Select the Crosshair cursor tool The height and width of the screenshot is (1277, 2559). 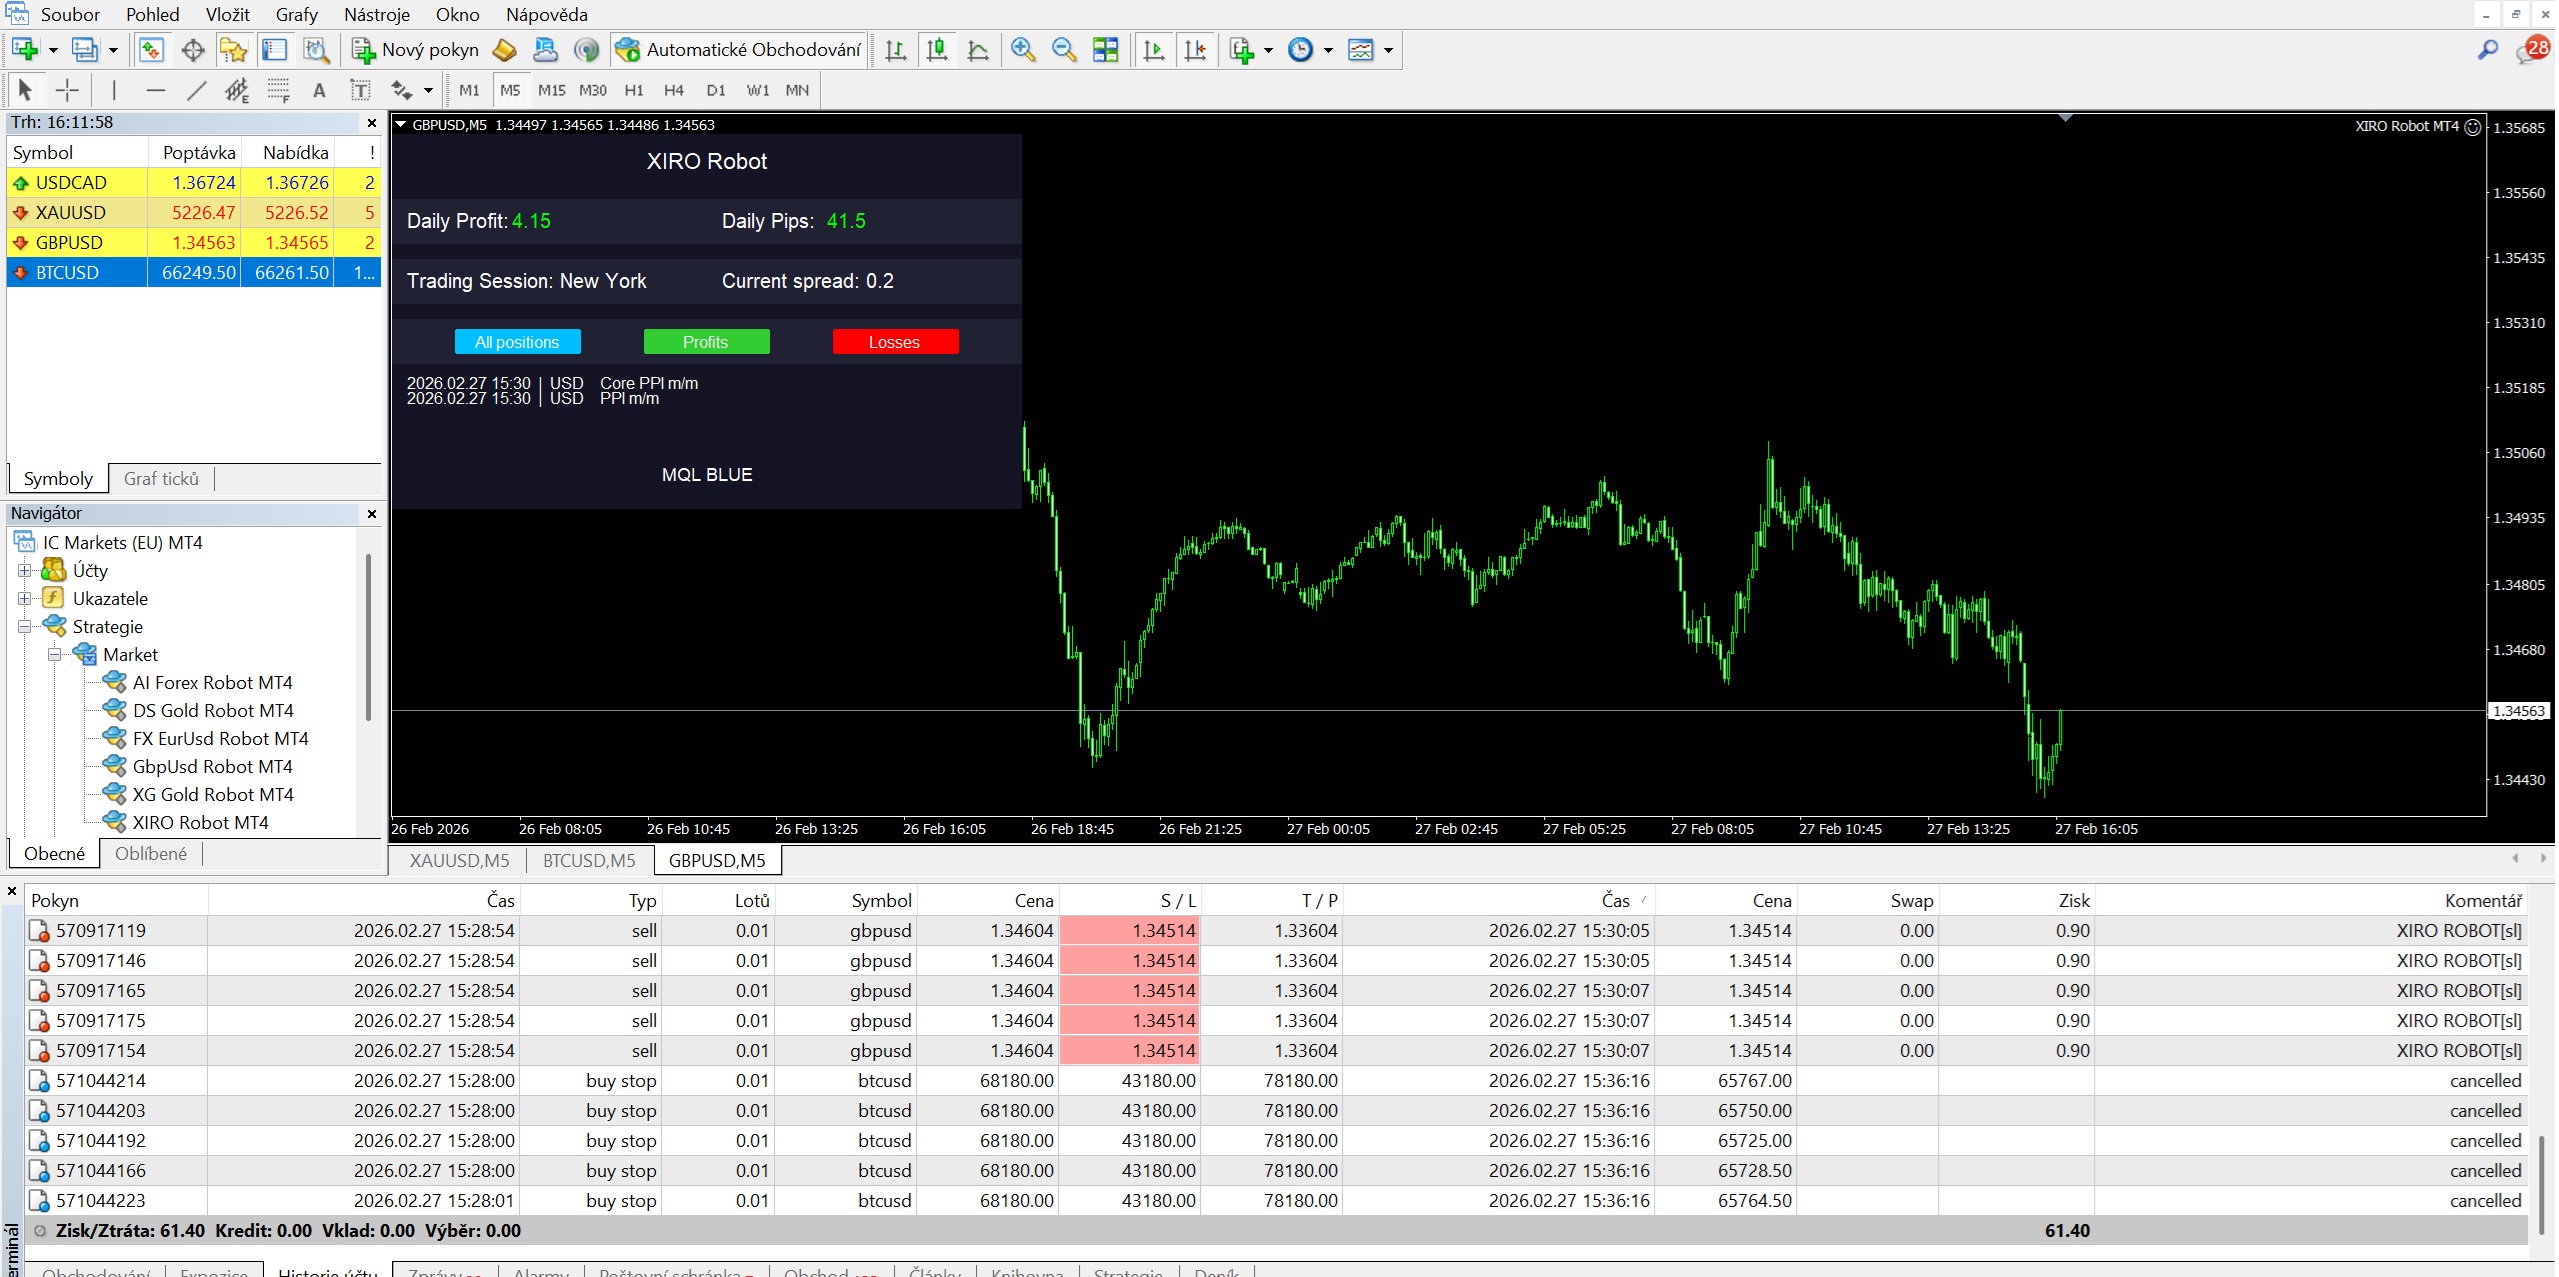[x=67, y=91]
